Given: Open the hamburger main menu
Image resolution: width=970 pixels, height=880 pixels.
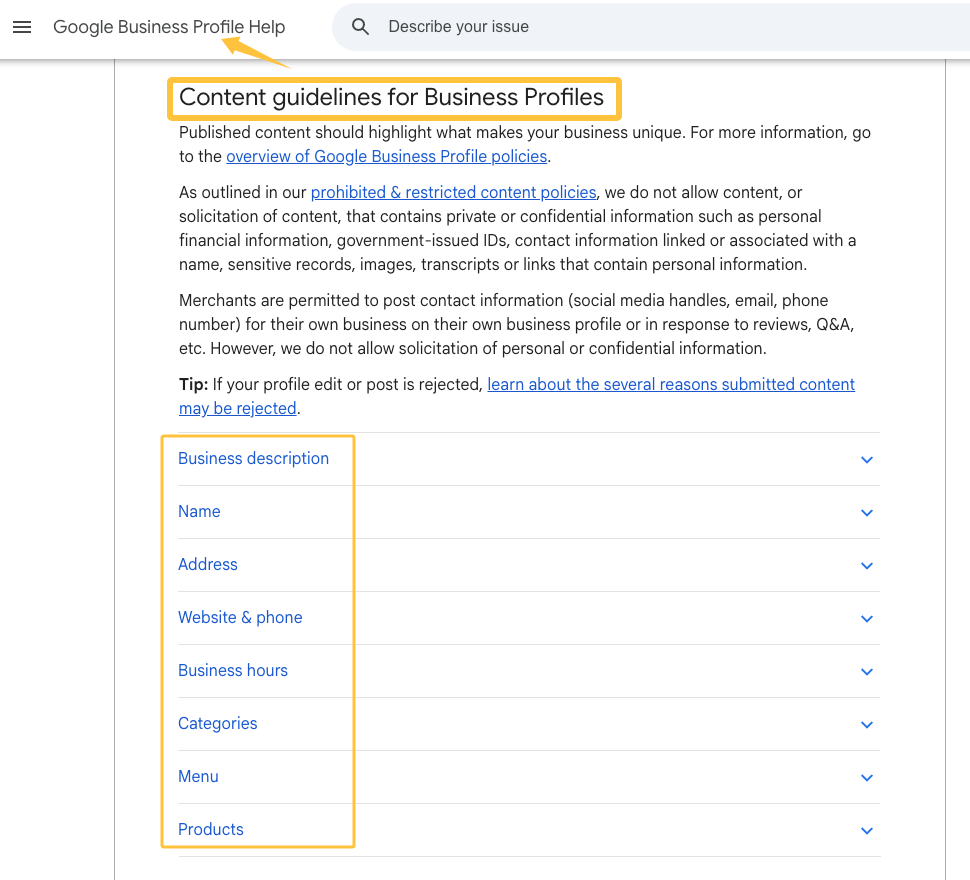Looking at the screenshot, I should click(22, 27).
